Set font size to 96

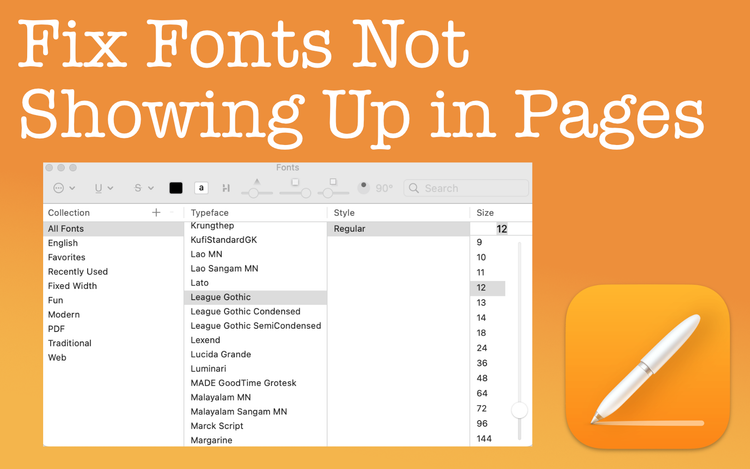point(487,424)
